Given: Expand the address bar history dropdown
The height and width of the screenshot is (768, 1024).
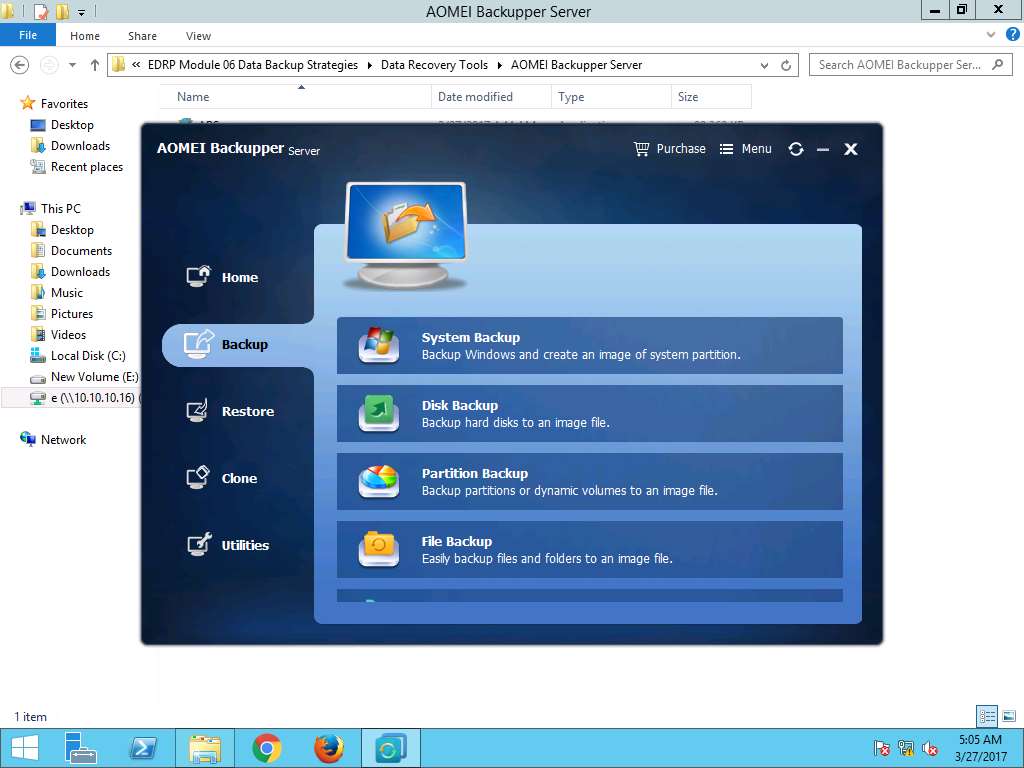Looking at the screenshot, I should coord(764,65).
